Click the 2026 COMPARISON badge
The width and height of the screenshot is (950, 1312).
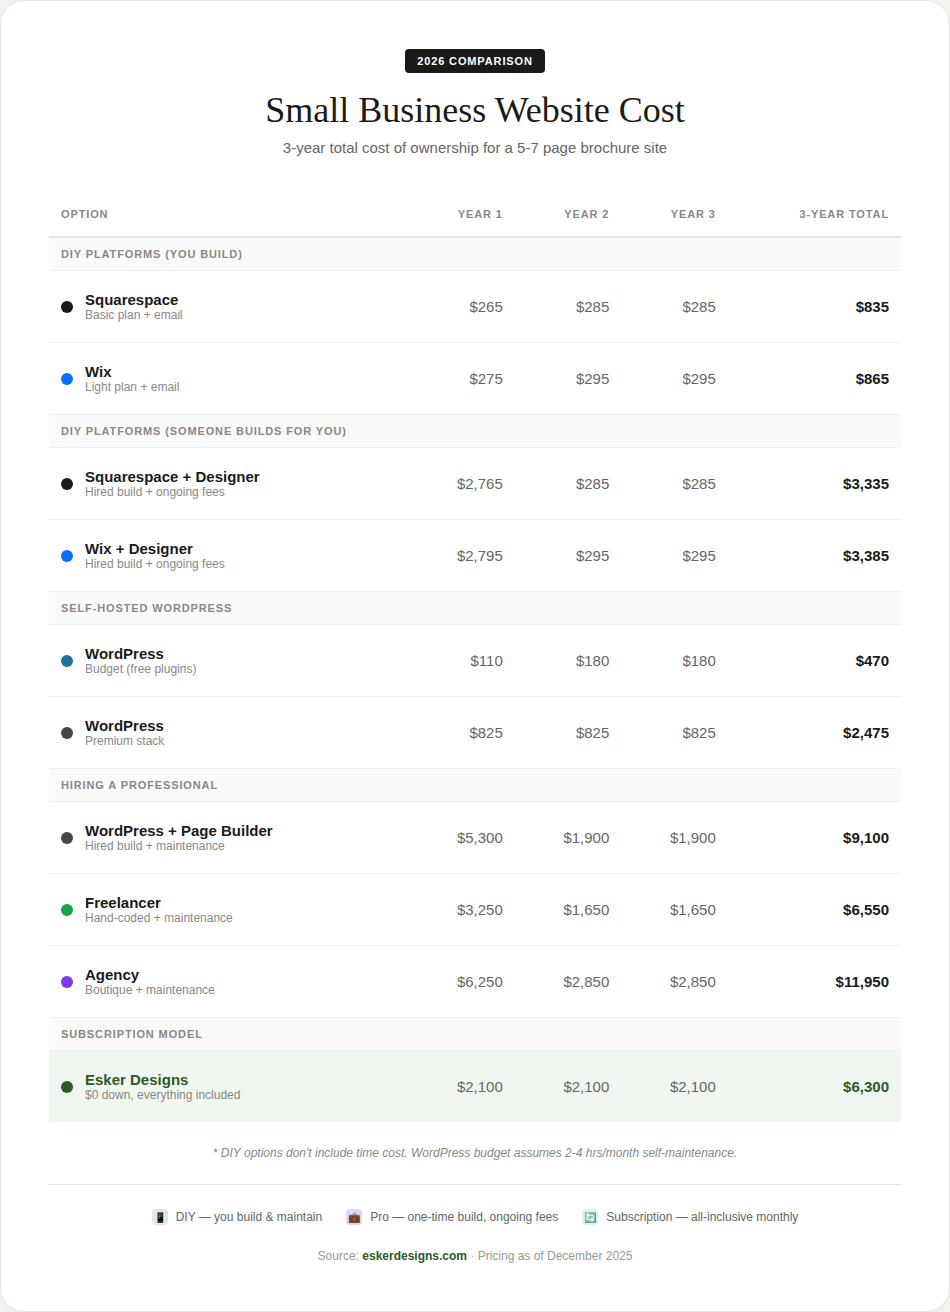[474, 61]
